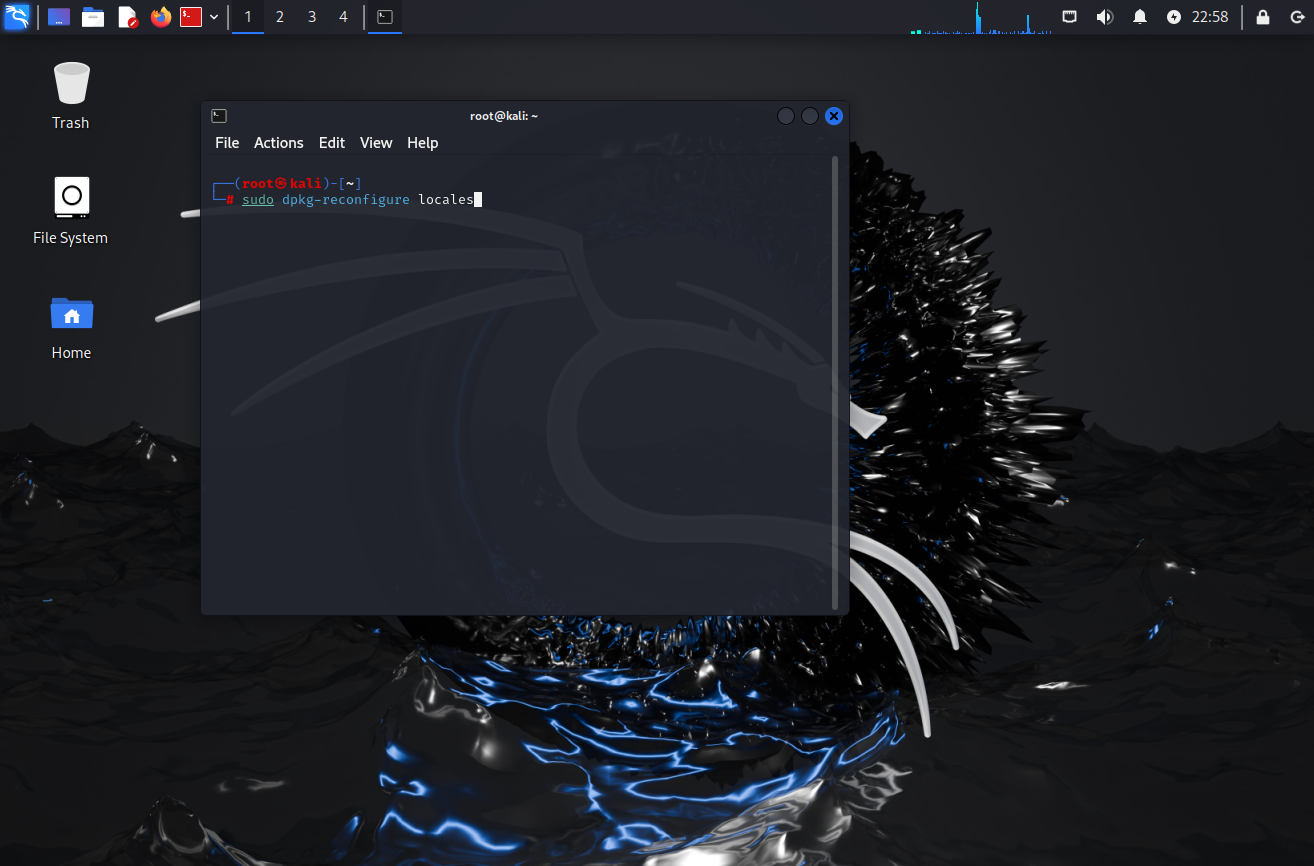The image size is (1314, 866).
Task: Open the File menu in terminal
Action: pyautogui.click(x=227, y=143)
